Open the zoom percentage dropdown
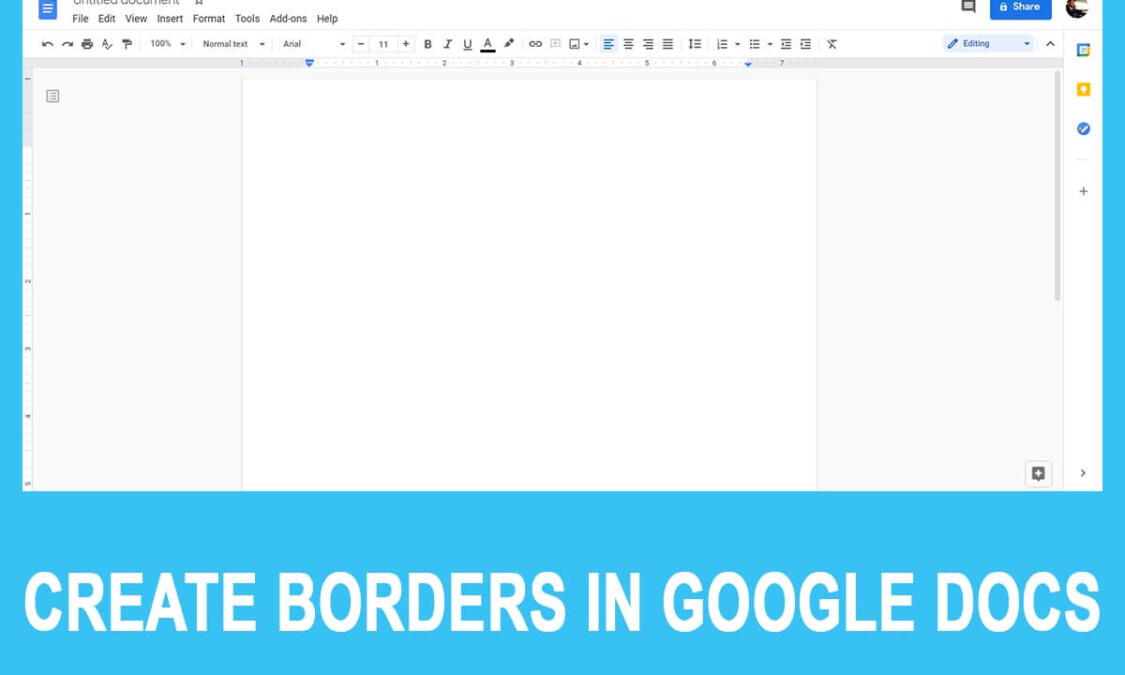This screenshot has height=675, width=1125. pos(163,43)
